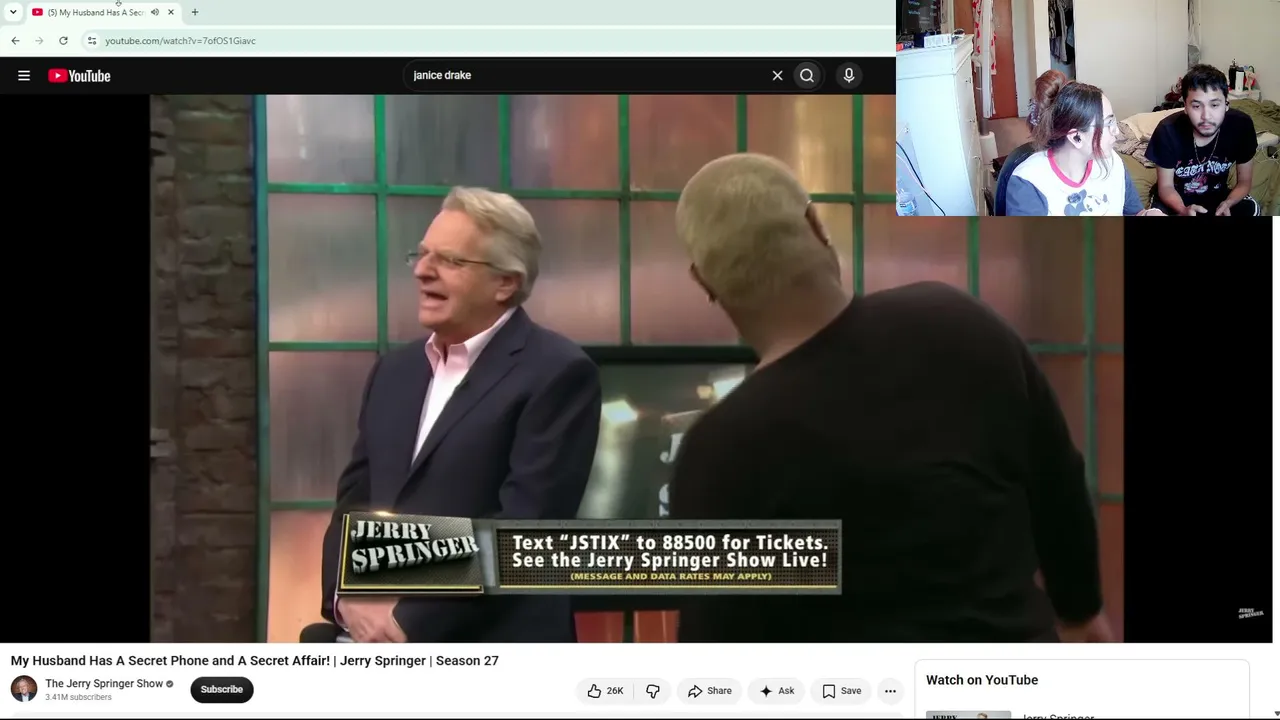Go to the YouTube home logo

coord(79,76)
